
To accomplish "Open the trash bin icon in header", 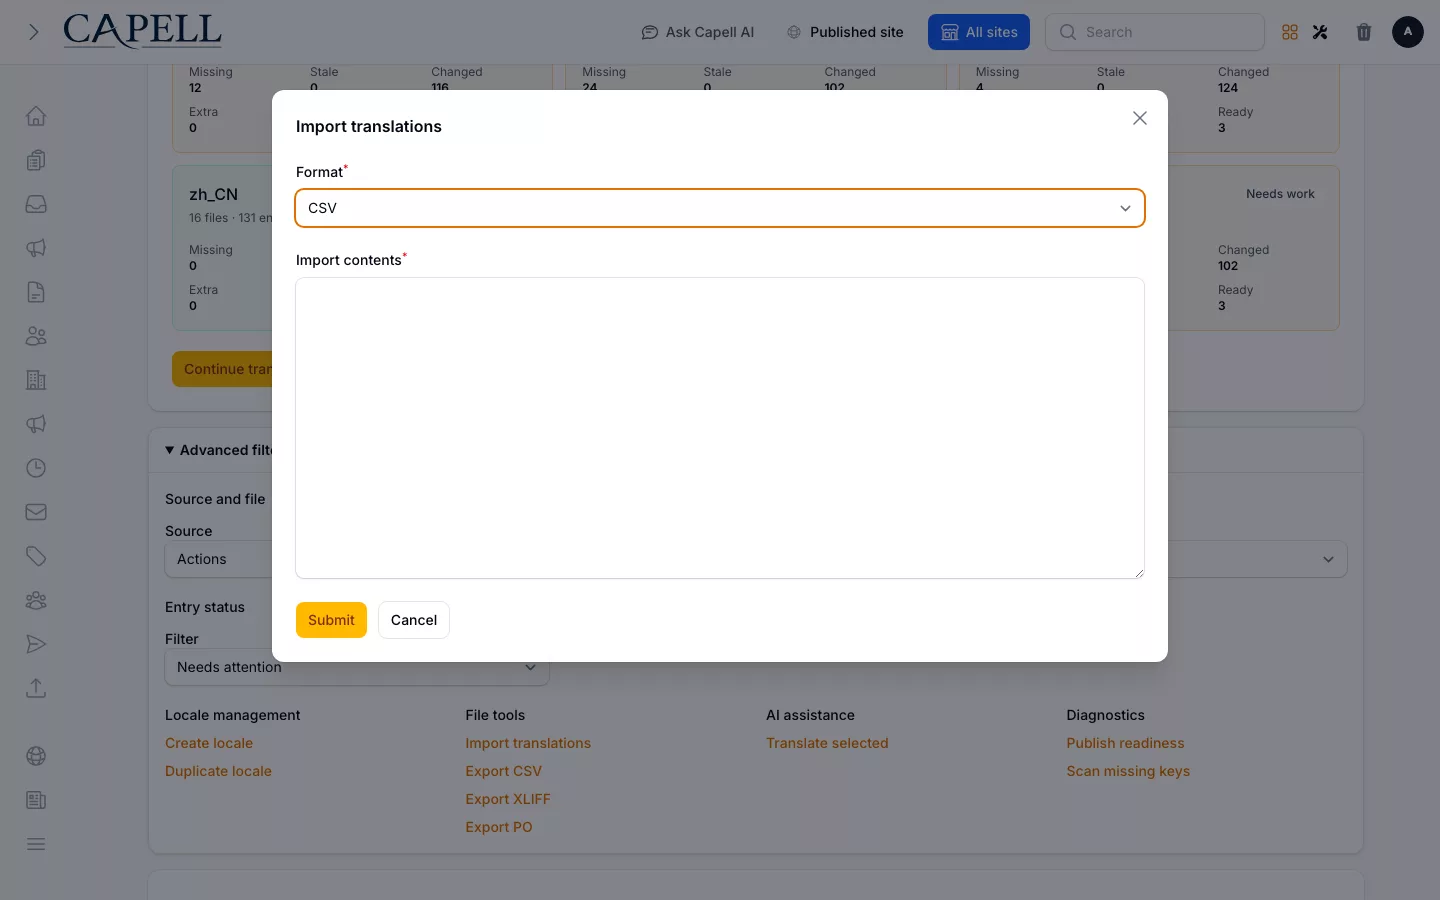I will click(x=1364, y=32).
